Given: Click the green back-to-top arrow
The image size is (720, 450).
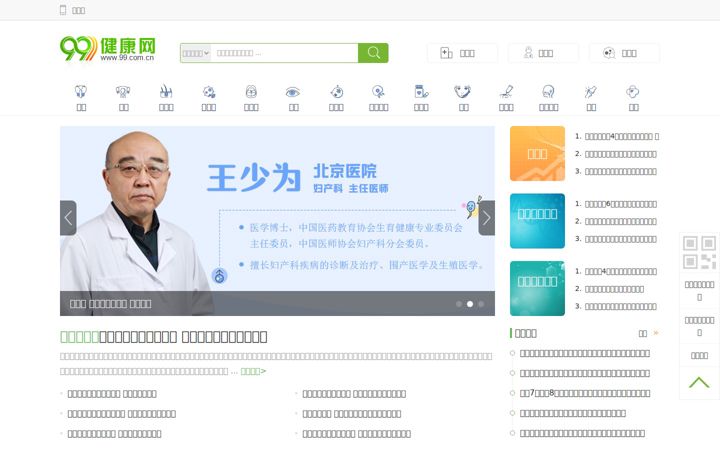Looking at the screenshot, I should click(x=699, y=382).
